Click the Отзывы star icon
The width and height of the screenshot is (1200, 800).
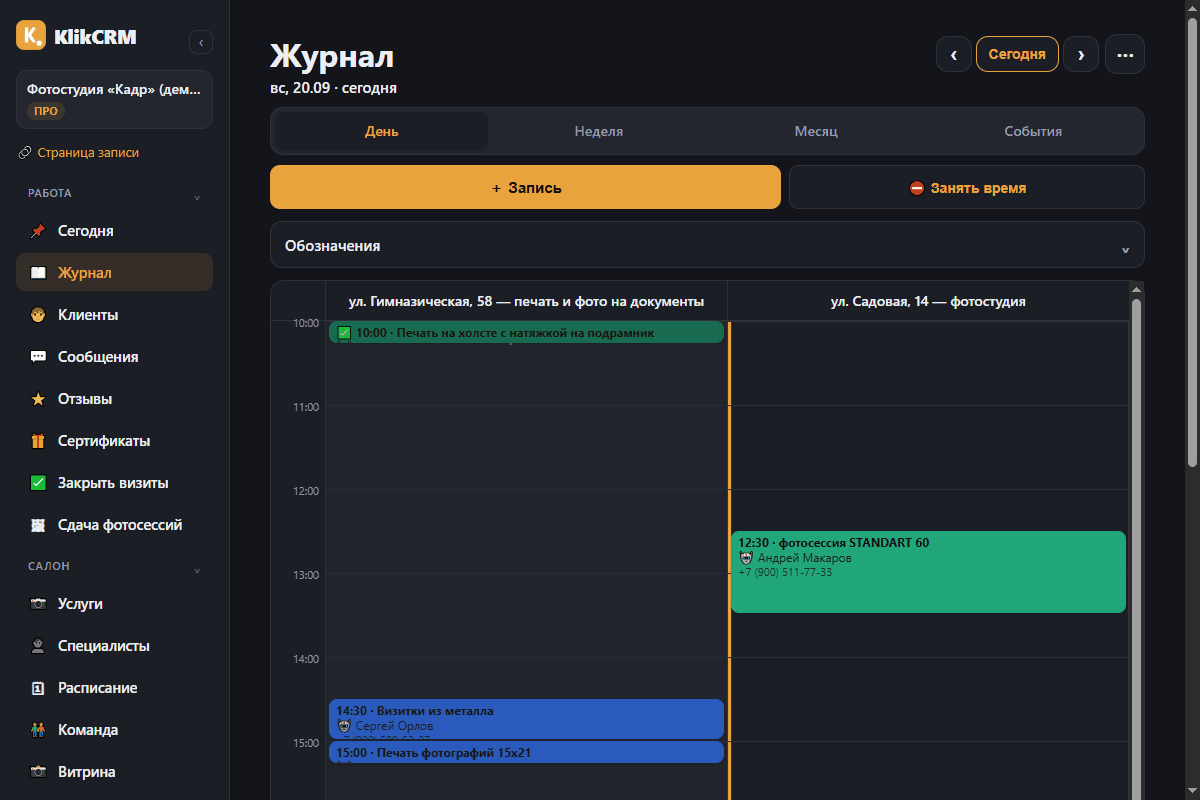tap(38, 399)
